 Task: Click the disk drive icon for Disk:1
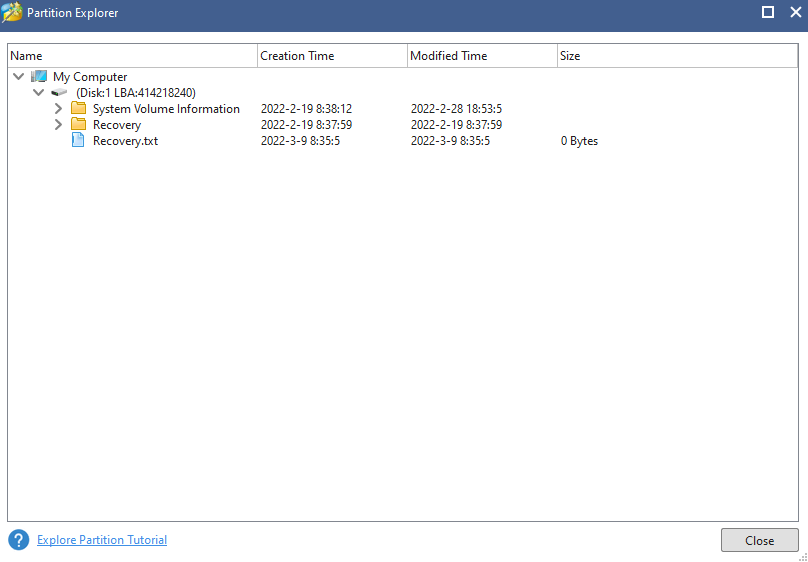point(59,93)
